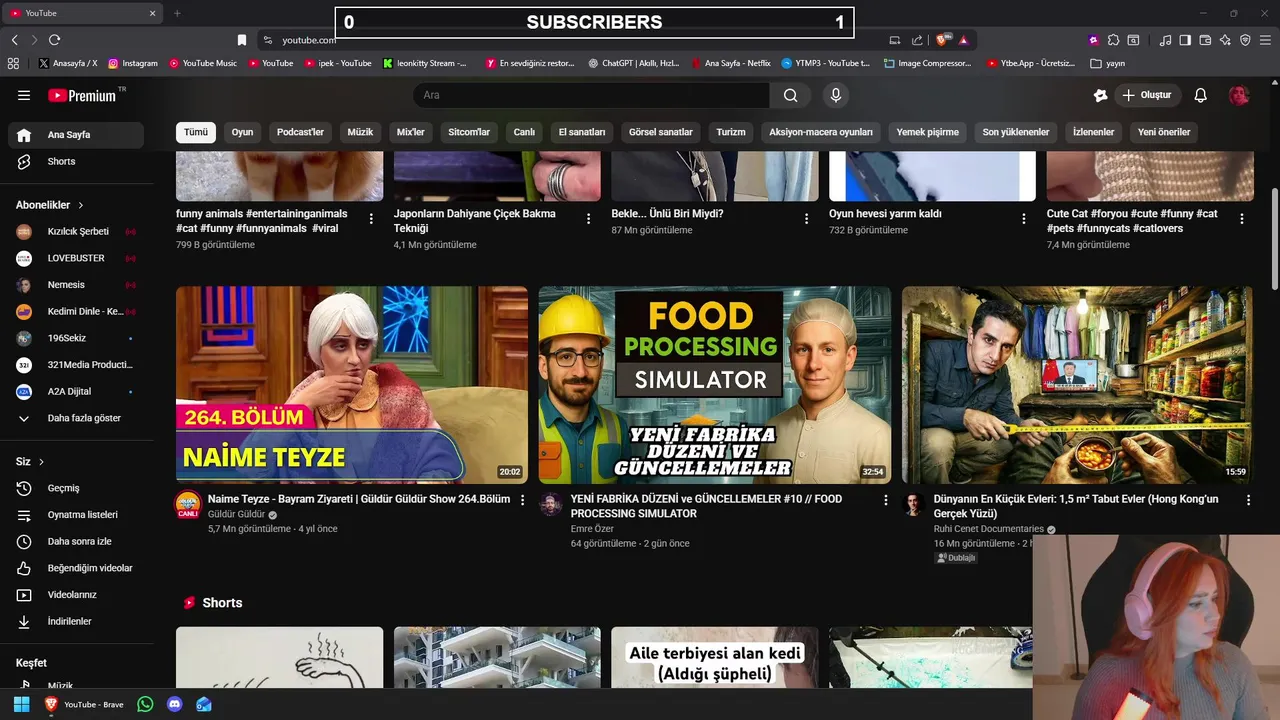Open the Brave main menu
This screenshot has width=1280, height=720.
1265,40
